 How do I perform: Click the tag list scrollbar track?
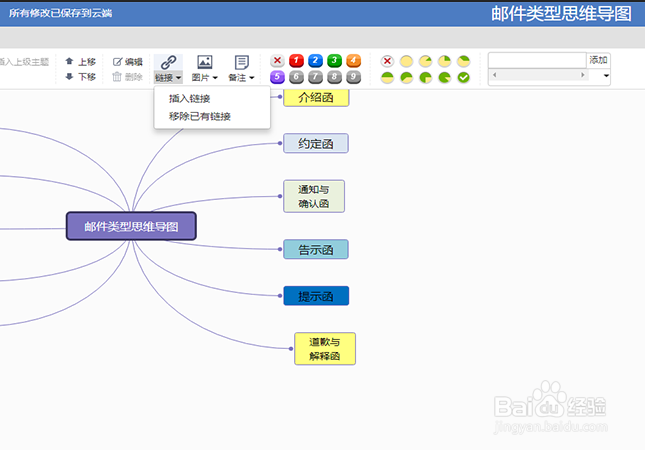pyautogui.click(x=539, y=75)
